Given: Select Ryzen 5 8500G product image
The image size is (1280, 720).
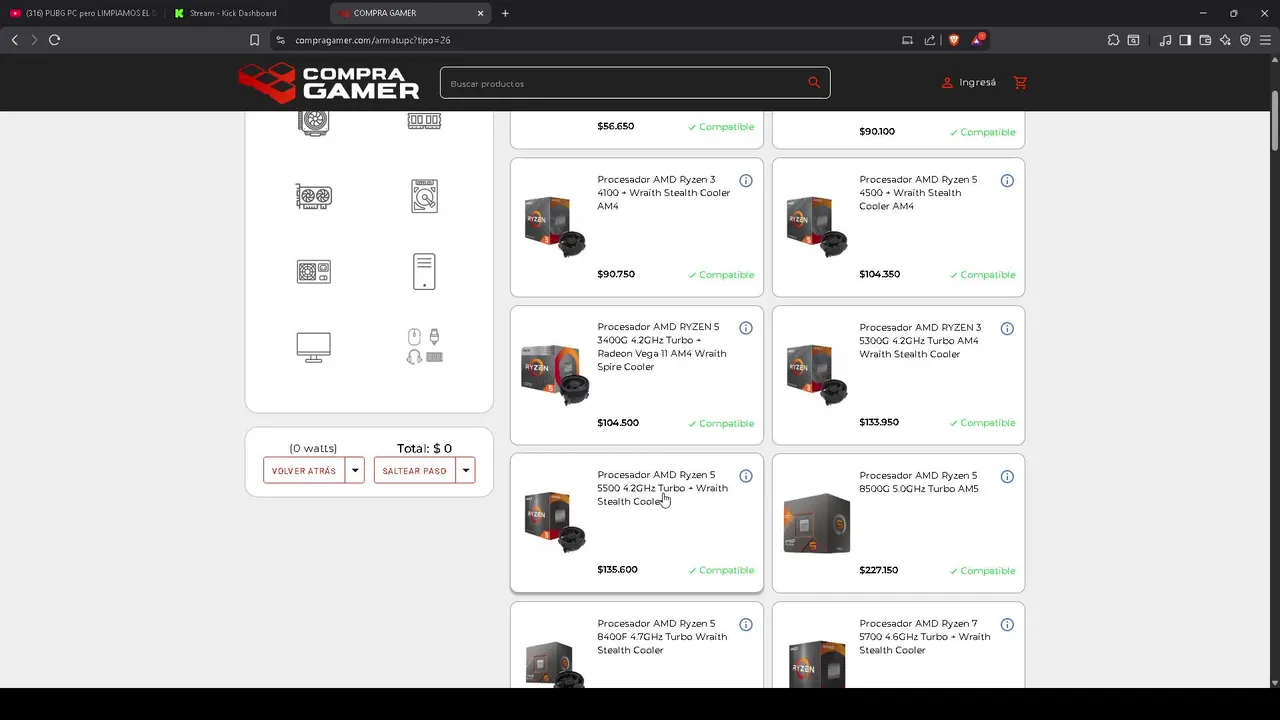Looking at the screenshot, I should [x=817, y=523].
